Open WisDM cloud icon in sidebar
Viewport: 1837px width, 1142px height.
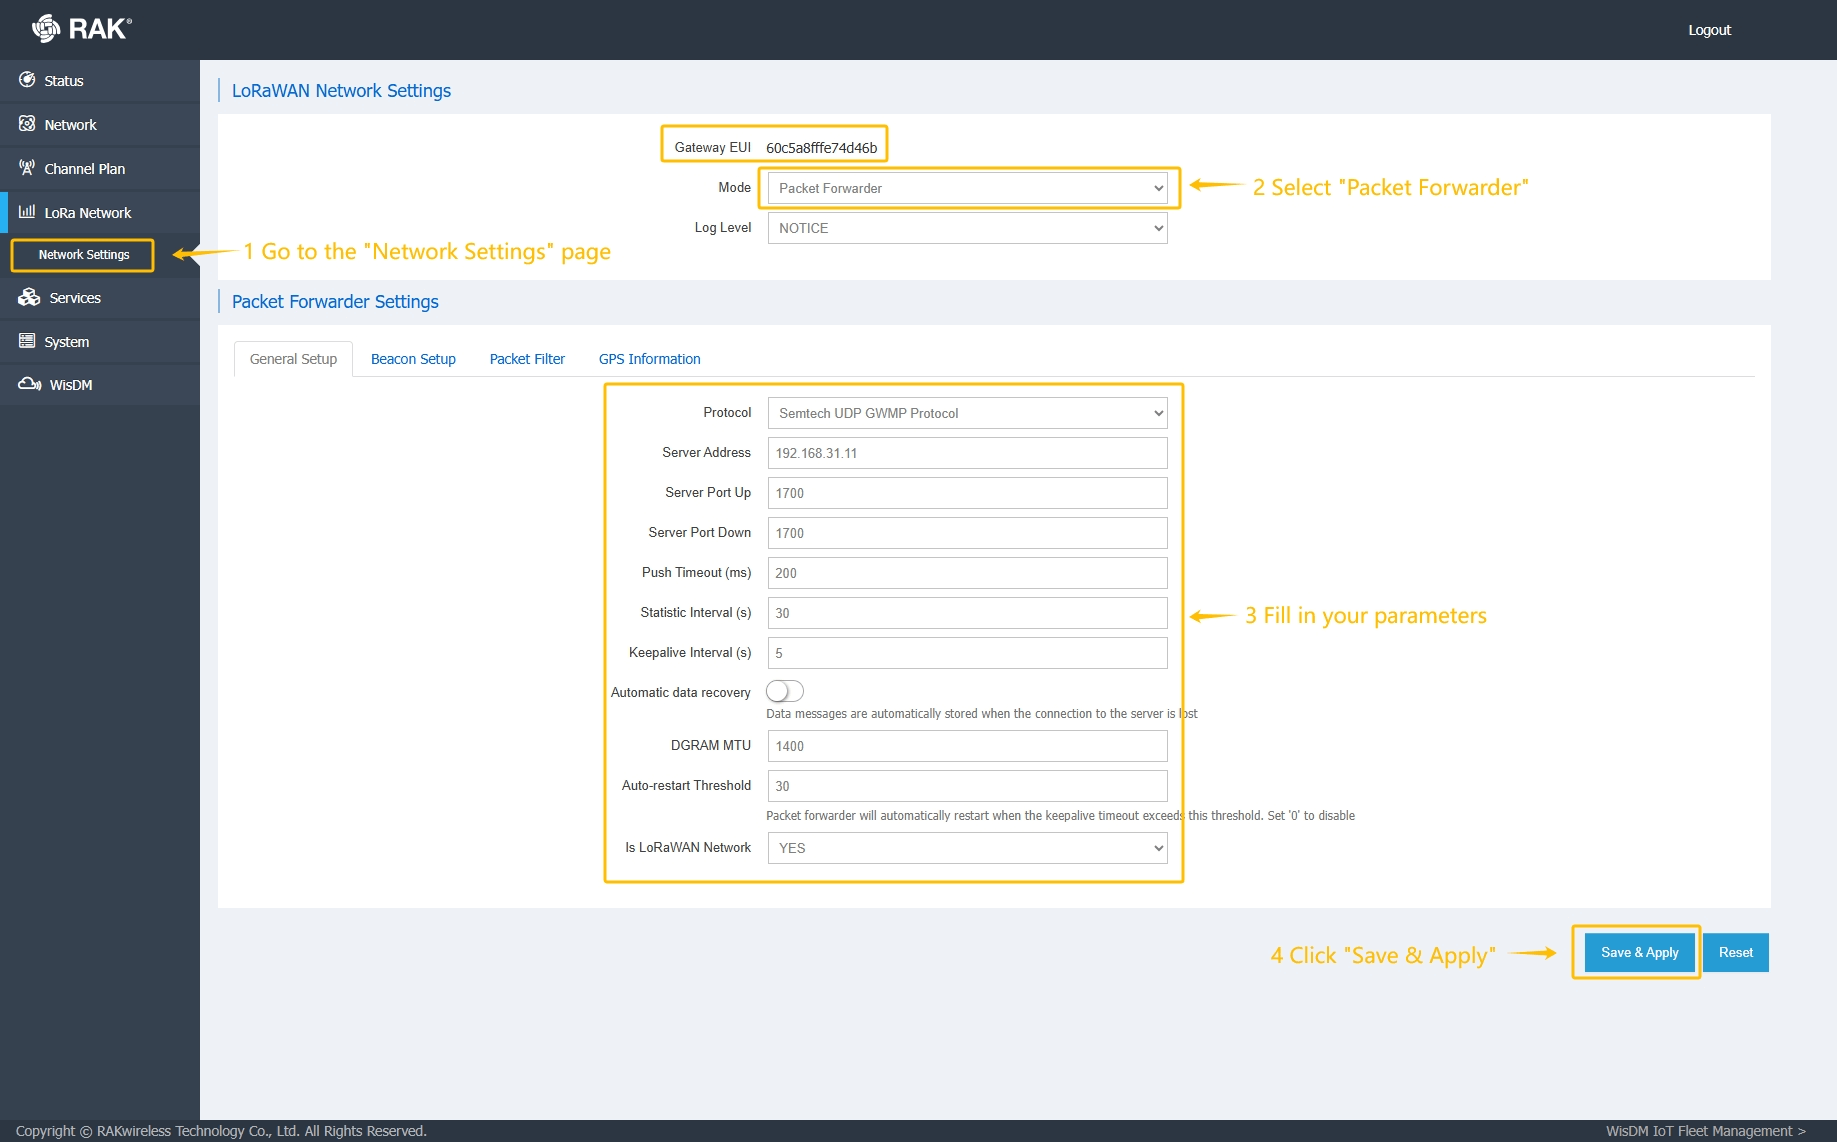pos(29,385)
